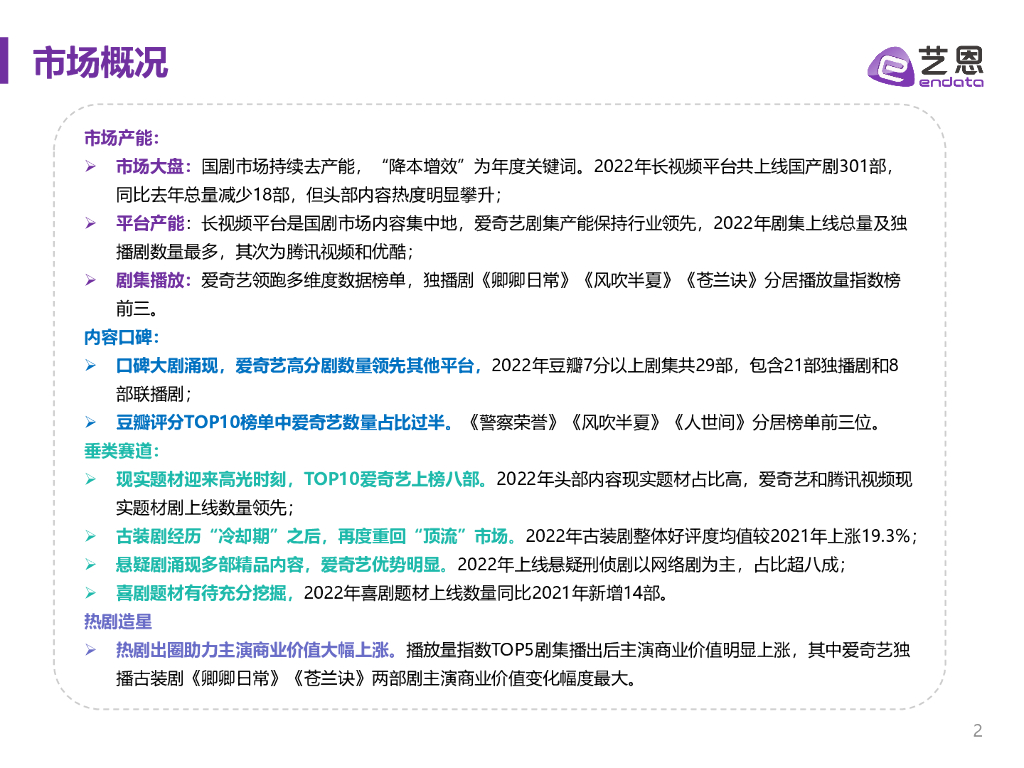Click text 两部剧主演商业价值变化幅度最大
Screen dimensions: 1024x768
pyautogui.click(x=498, y=678)
